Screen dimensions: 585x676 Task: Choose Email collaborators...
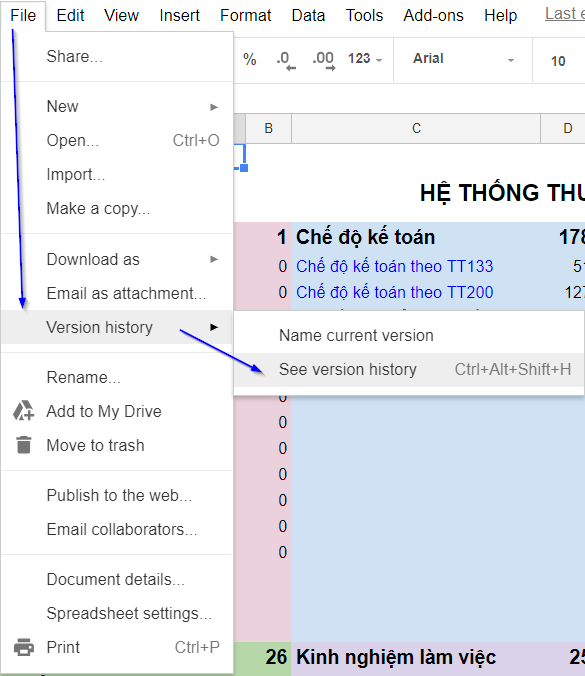[x=117, y=529]
